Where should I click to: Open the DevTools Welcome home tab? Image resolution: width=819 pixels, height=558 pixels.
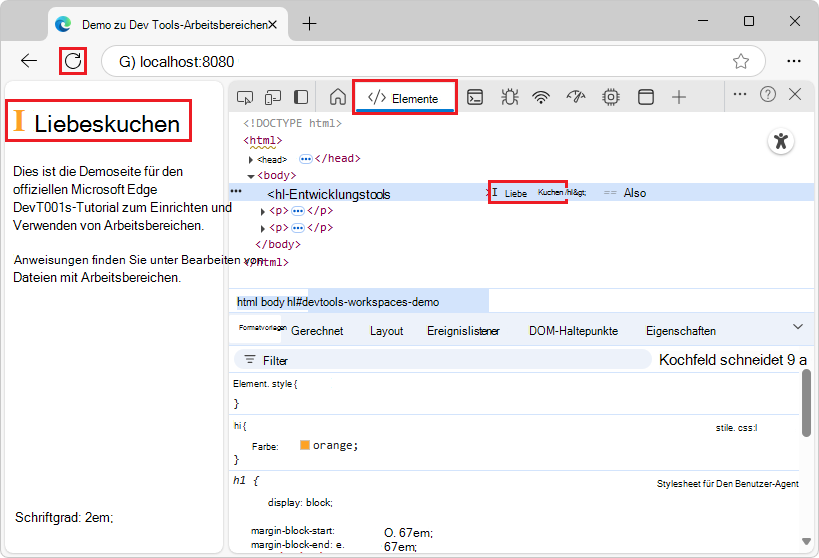pyautogui.click(x=337, y=97)
